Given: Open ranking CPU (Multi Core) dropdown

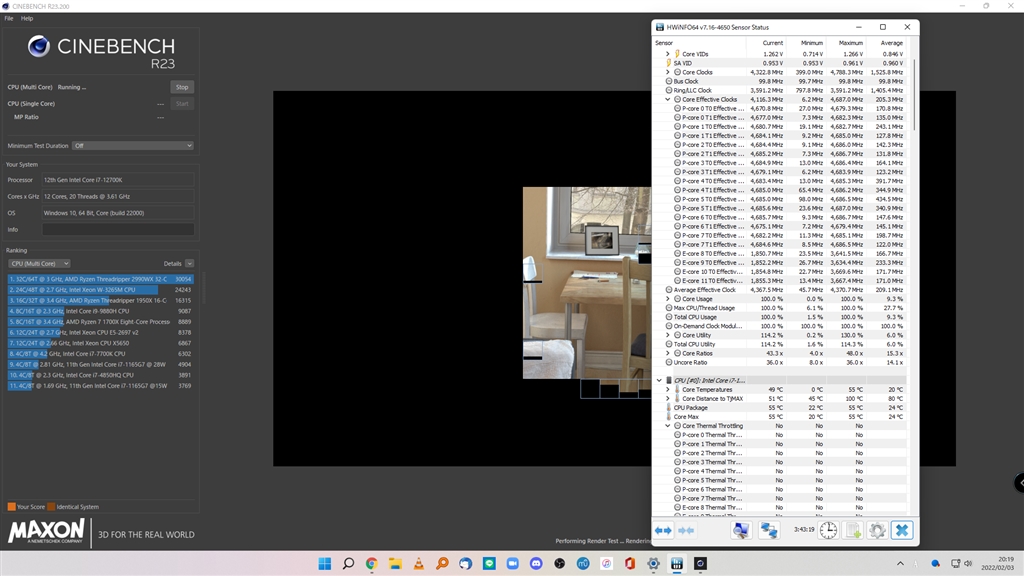Looking at the screenshot, I should coord(39,263).
